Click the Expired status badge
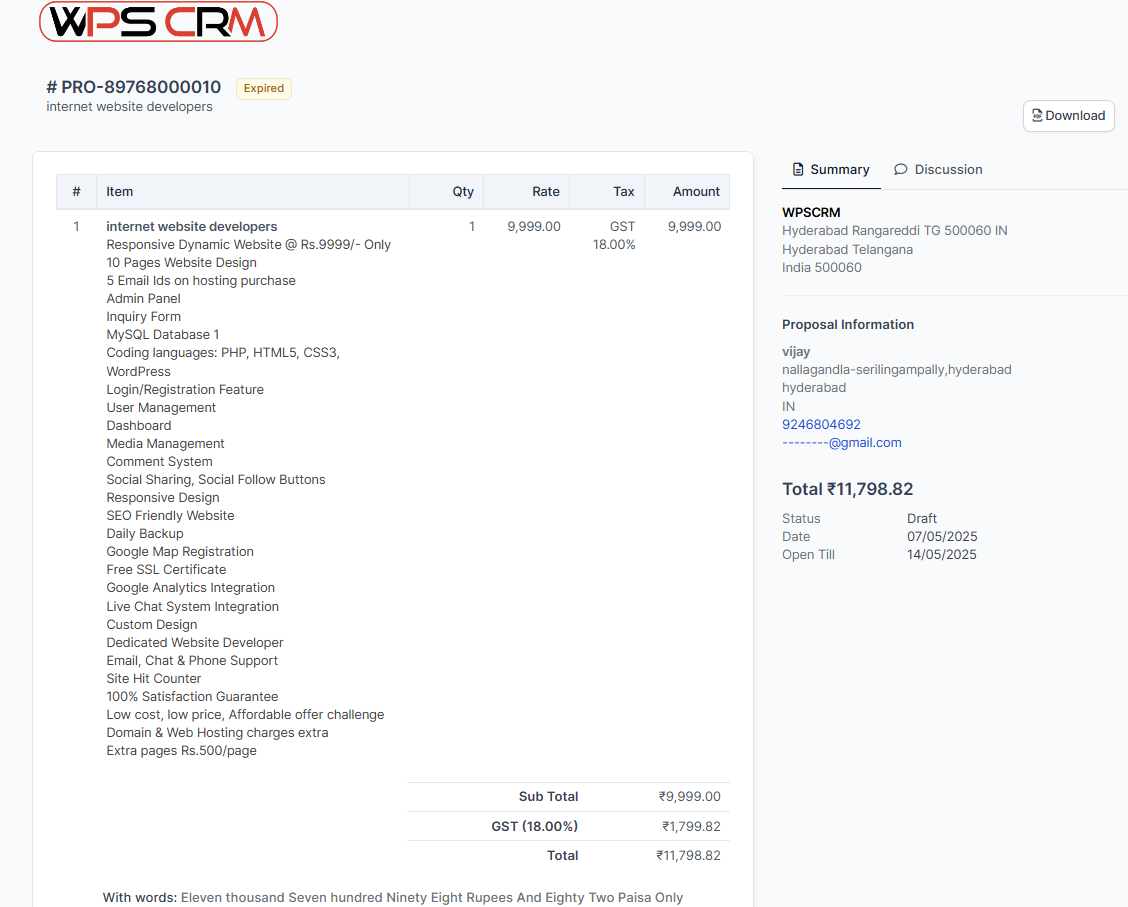The image size is (1128, 907). tap(263, 88)
